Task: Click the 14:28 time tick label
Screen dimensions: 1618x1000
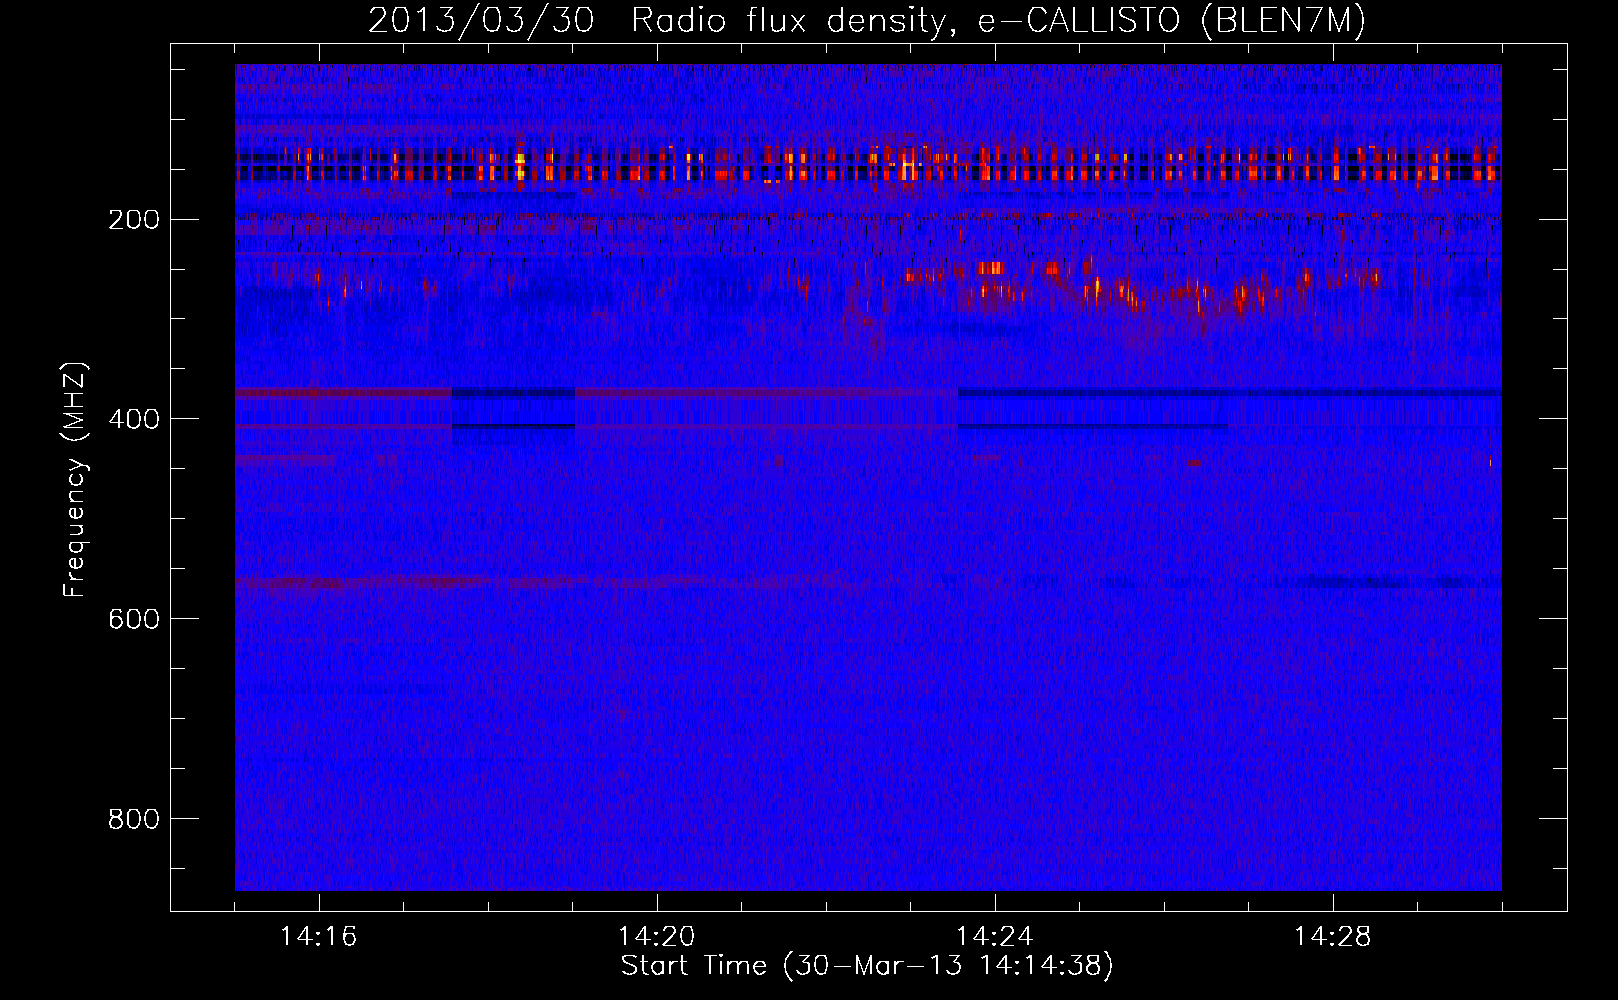Action: 1333,937
